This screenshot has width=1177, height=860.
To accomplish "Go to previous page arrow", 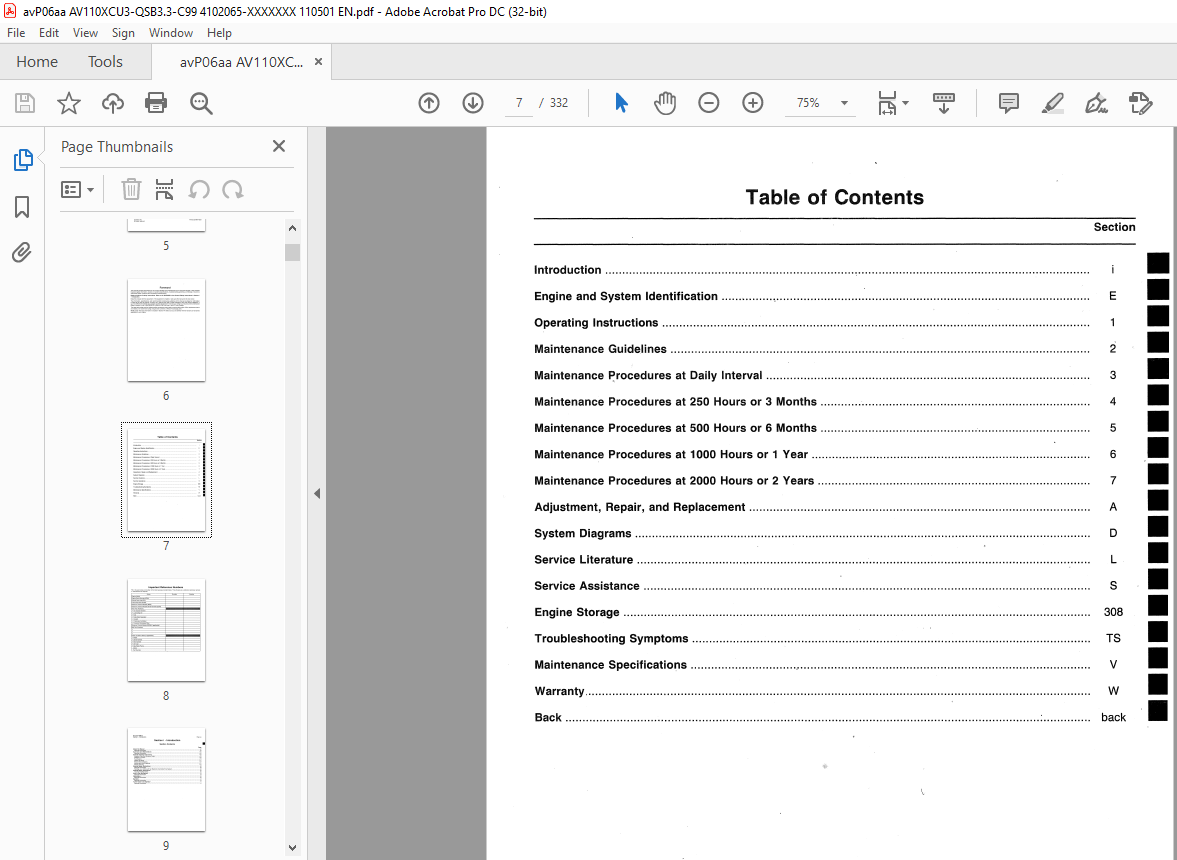I will click(429, 103).
